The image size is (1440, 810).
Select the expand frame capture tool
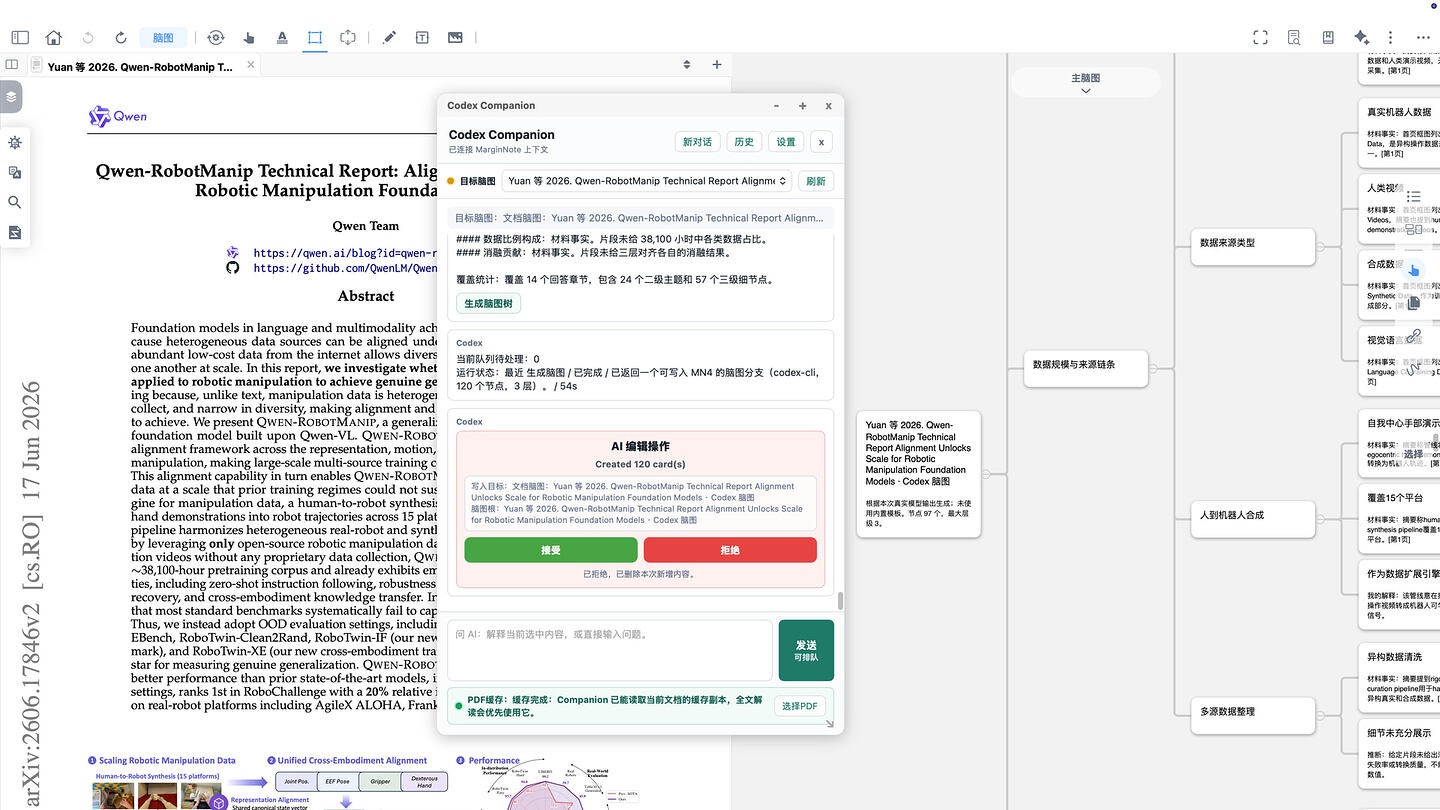[x=348, y=37]
